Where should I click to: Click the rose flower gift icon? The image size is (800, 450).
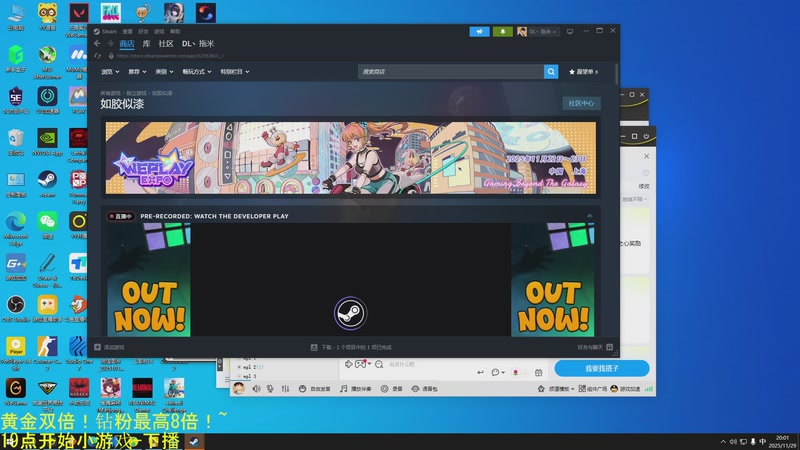(516, 372)
